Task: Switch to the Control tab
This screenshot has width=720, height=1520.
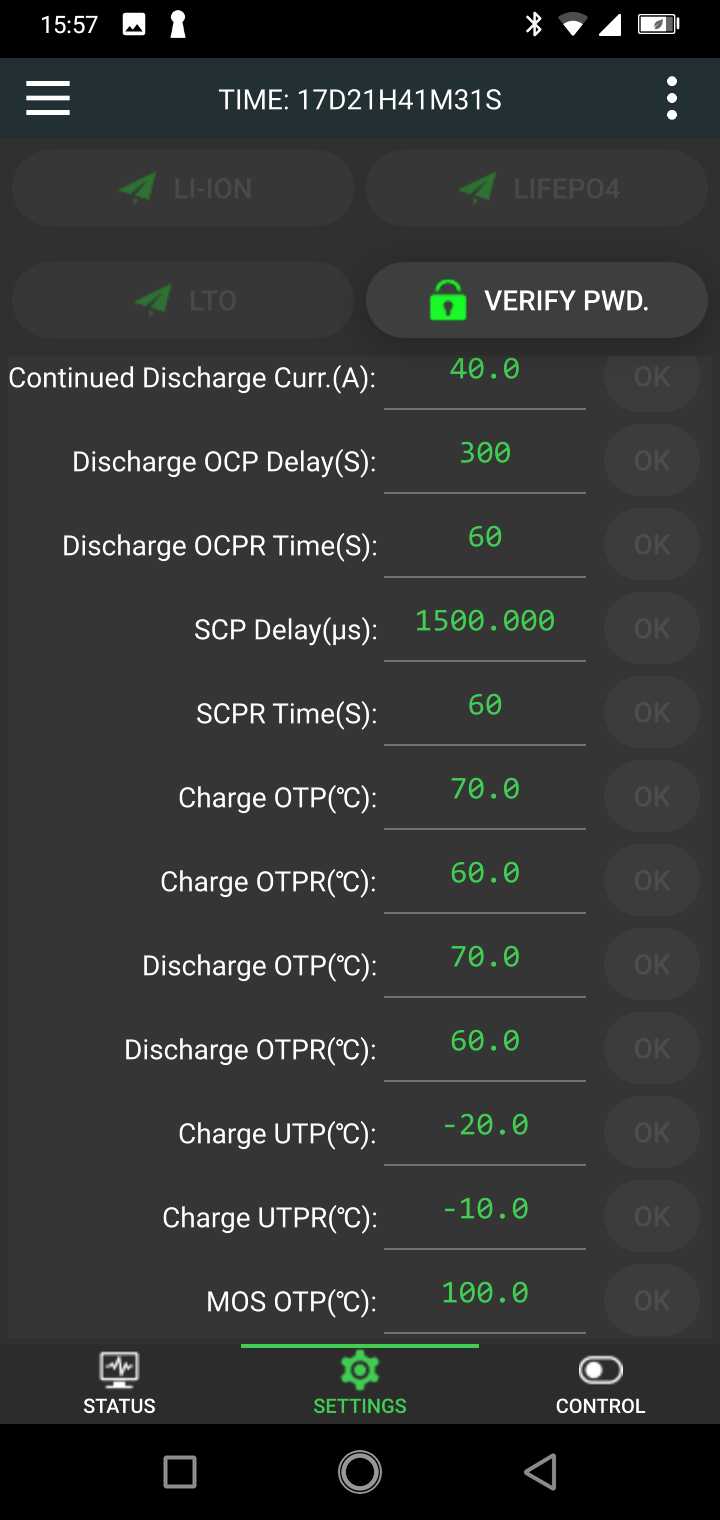Action: point(600,1383)
